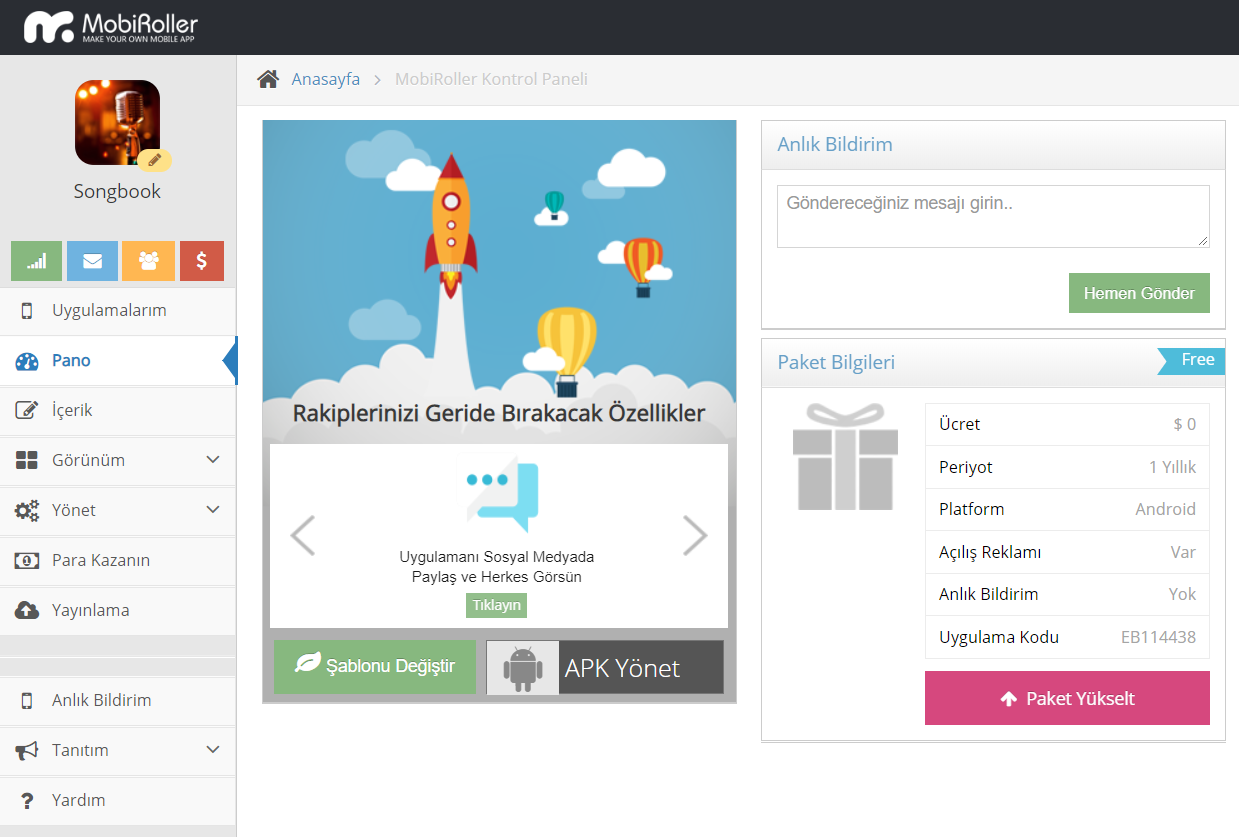Screen dimensions: 1239x837
Task: Open the green statistics signal-bars button
Action: 36,261
